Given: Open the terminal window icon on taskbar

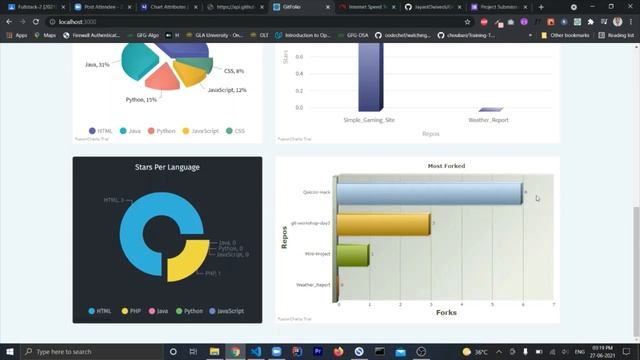Looking at the screenshot, I should pyautogui.click(x=380, y=351).
